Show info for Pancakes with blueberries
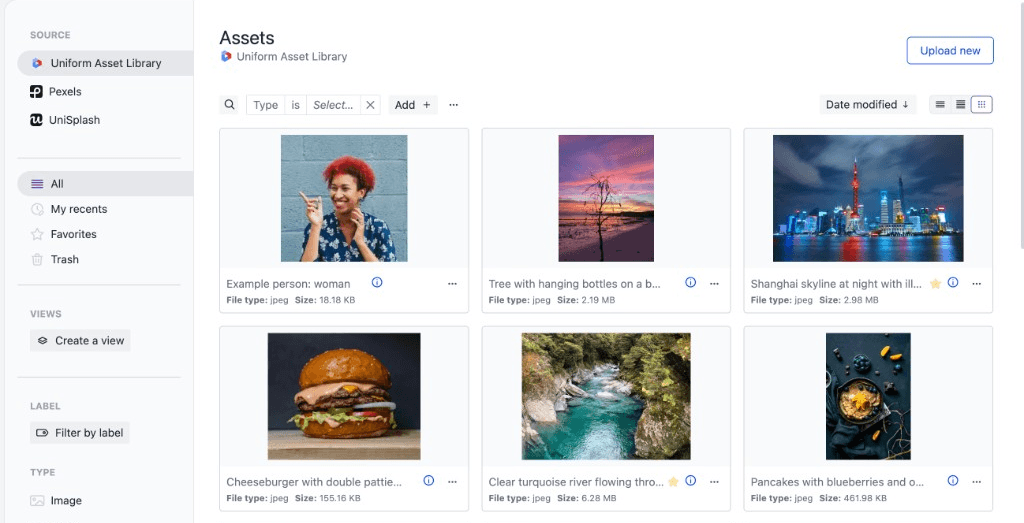Screen dimensions: 1024x523 pos(953,481)
